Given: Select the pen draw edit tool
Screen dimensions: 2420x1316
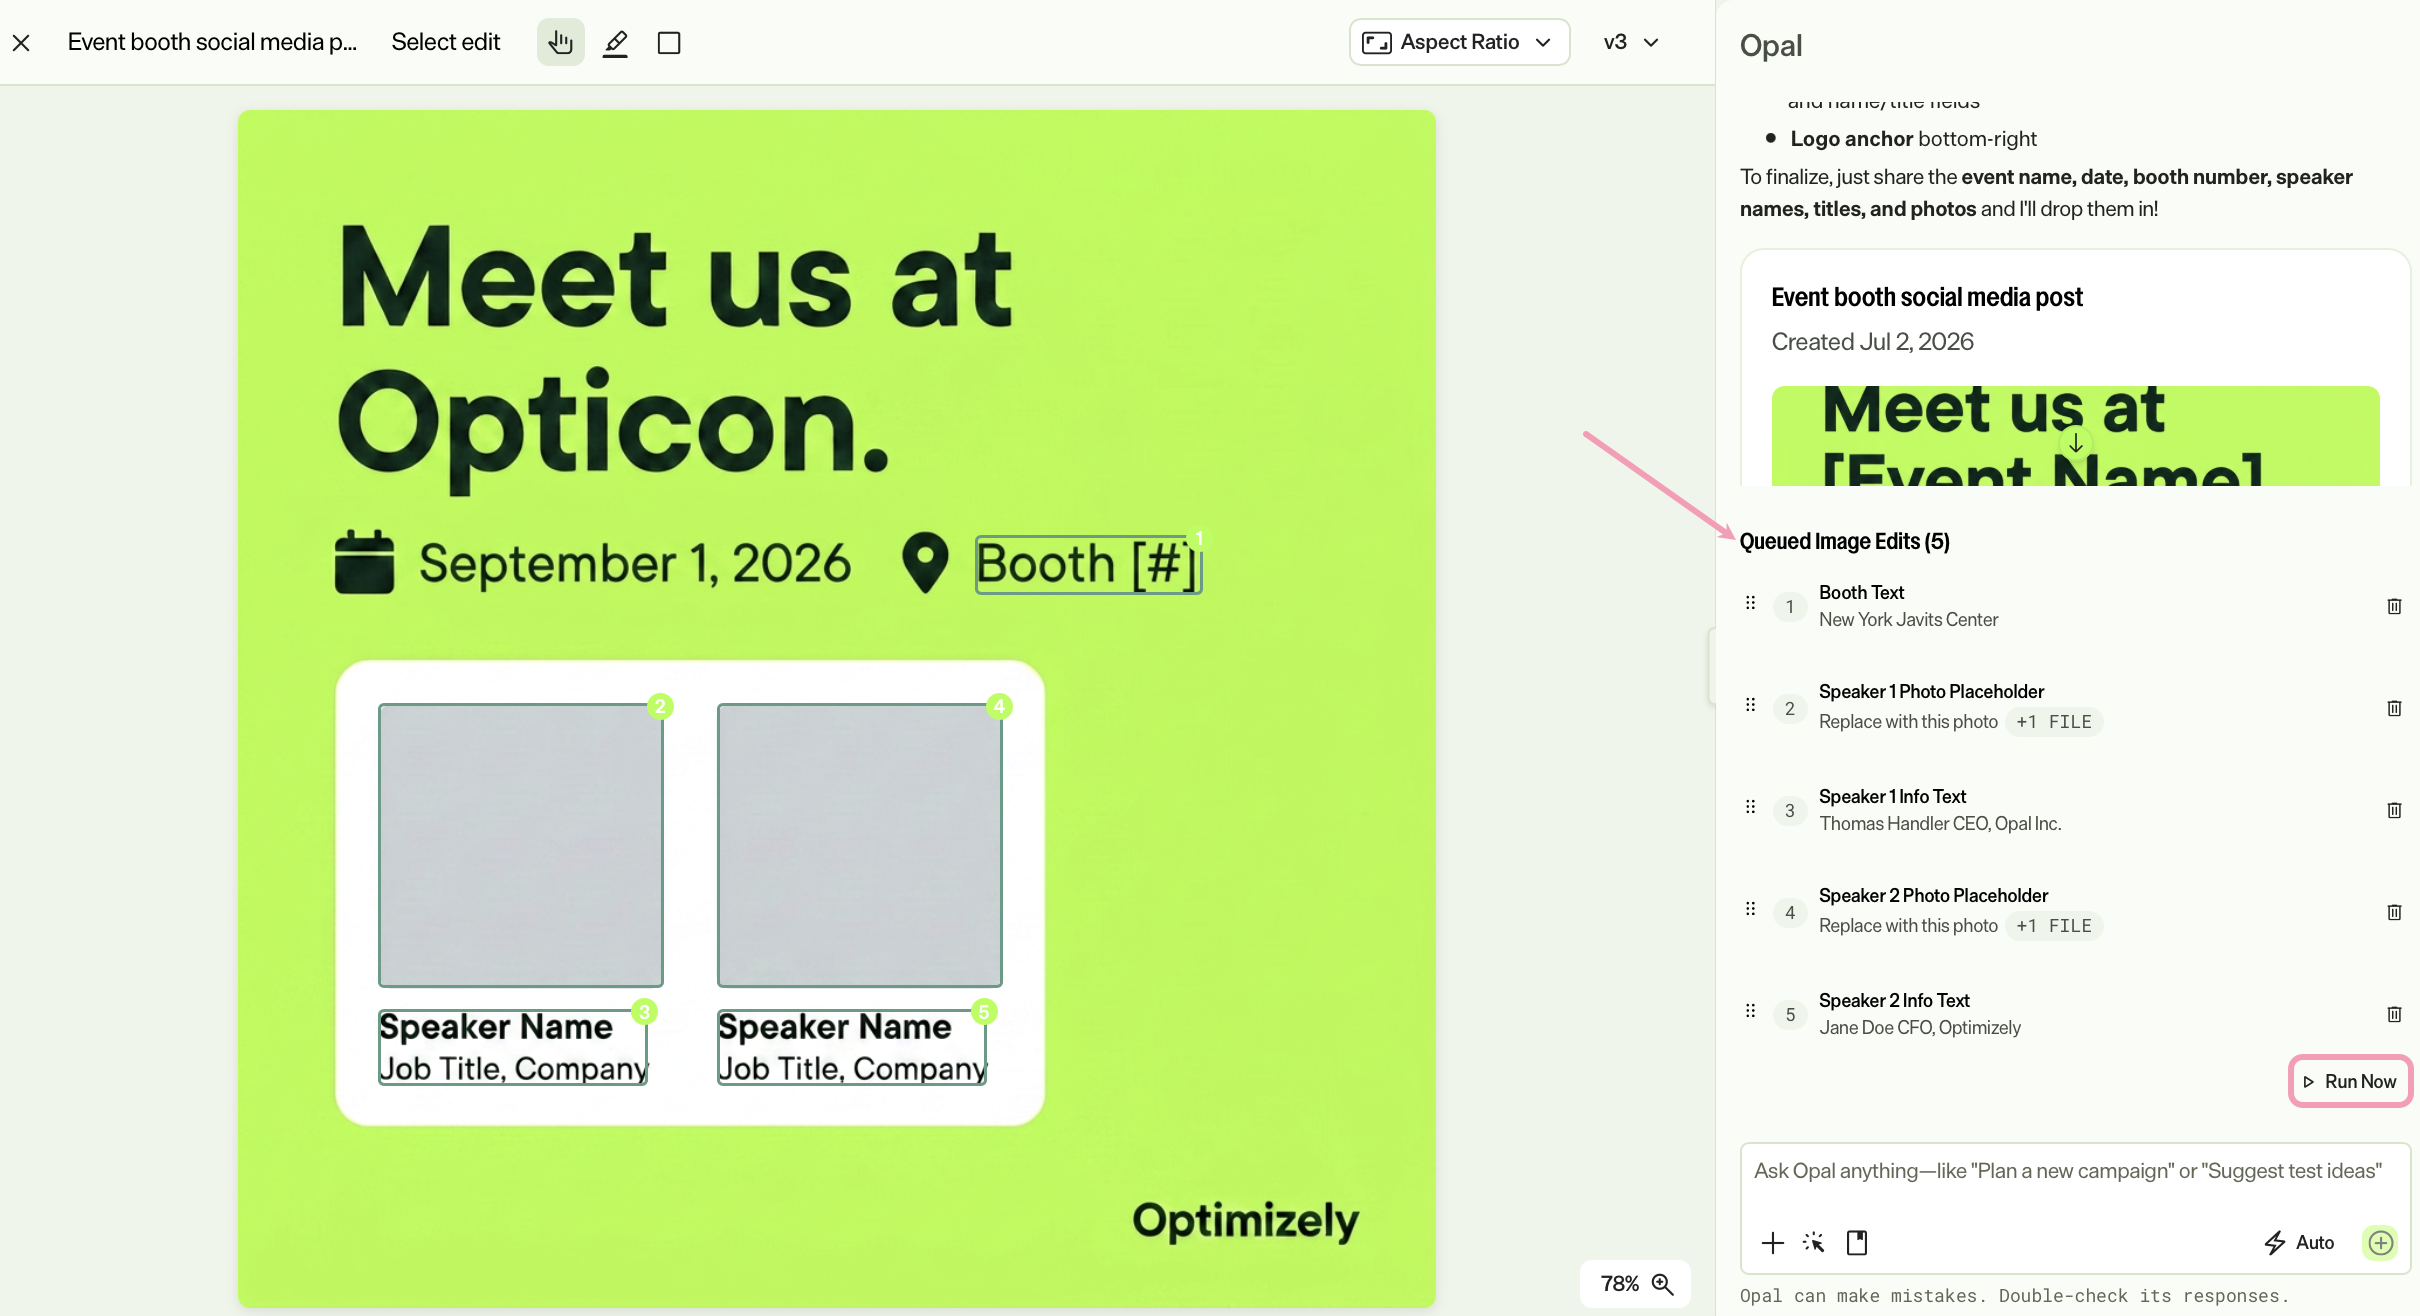Looking at the screenshot, I should coord(615,42).
